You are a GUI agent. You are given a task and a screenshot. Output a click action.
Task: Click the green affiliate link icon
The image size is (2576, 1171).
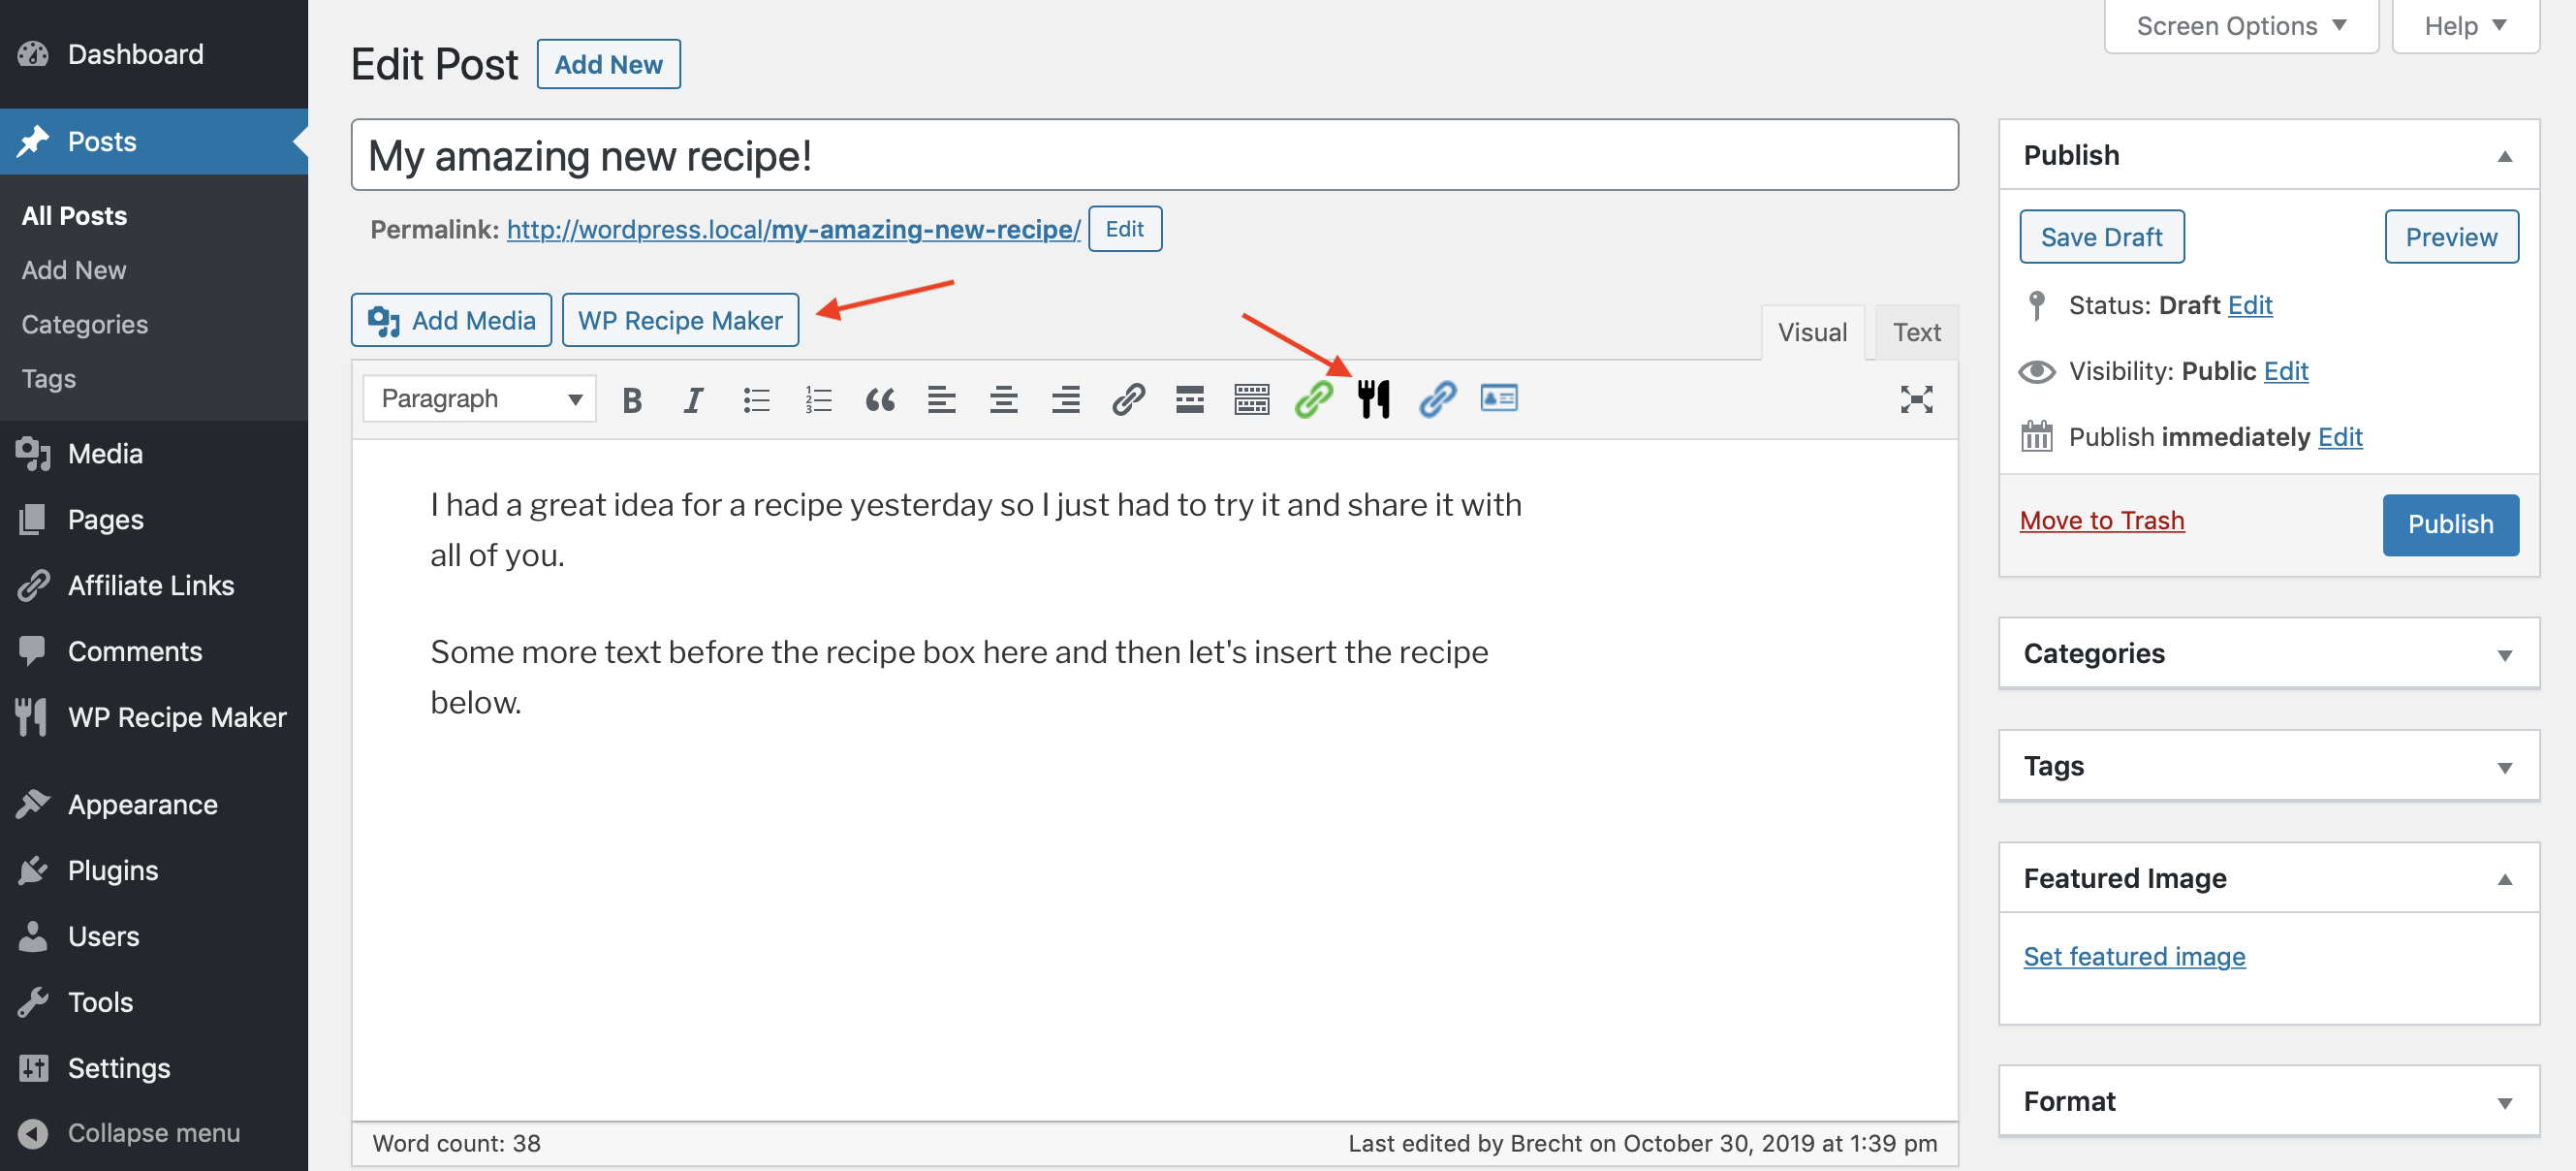(1313, 399)
